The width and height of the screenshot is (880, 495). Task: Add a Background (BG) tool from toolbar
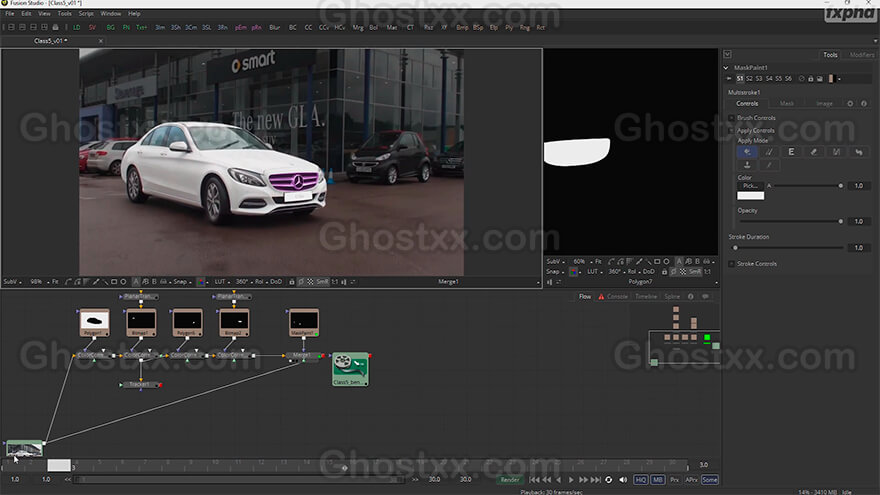coord(111,28)
